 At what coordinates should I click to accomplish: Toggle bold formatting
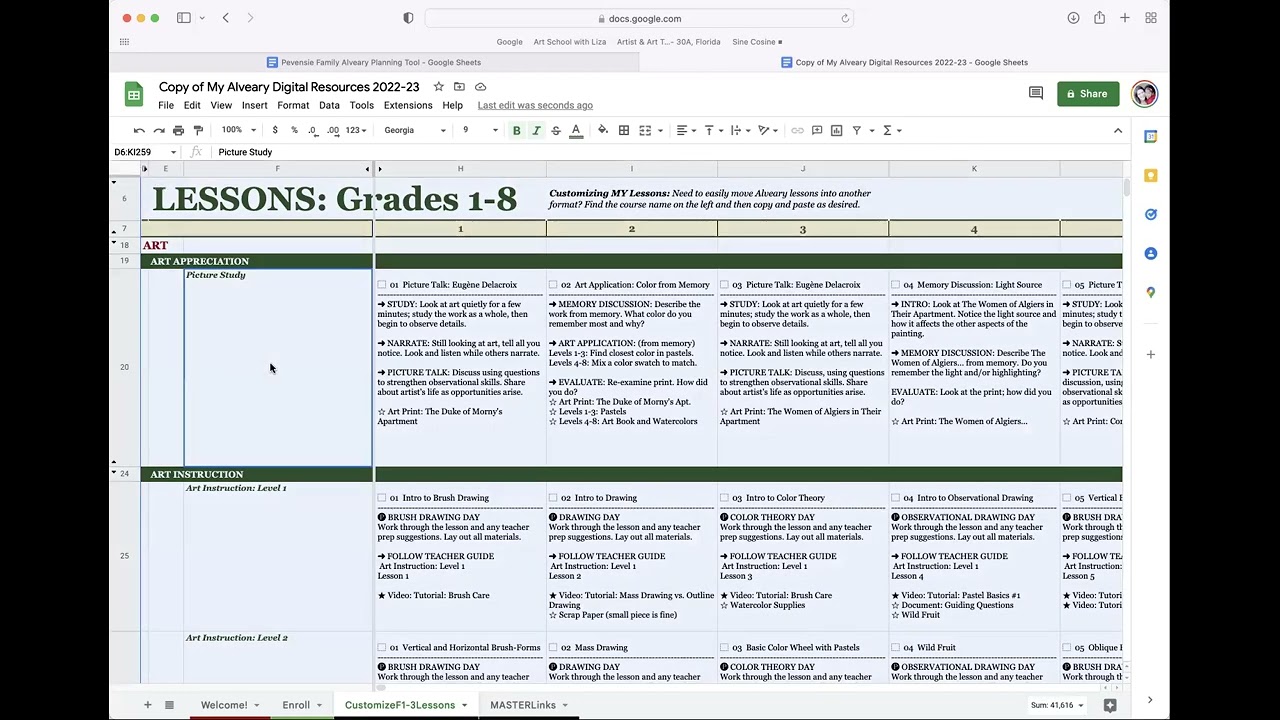tap(516, 130)
